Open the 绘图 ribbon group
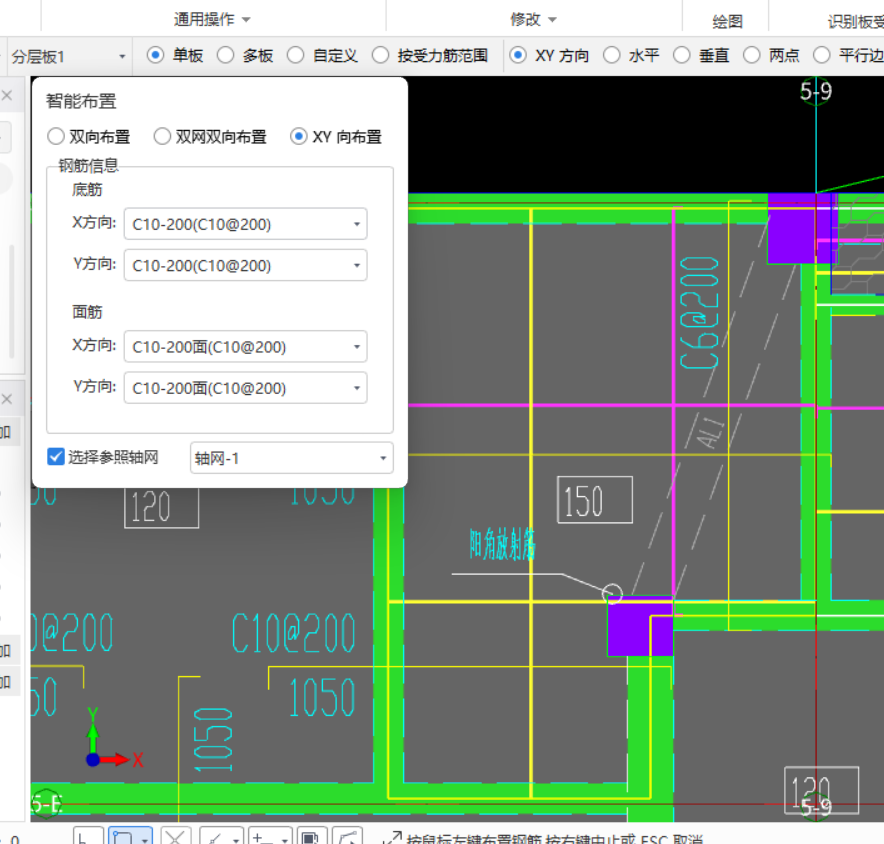Viewport: 884px width, 844px height. coord(727,21)
